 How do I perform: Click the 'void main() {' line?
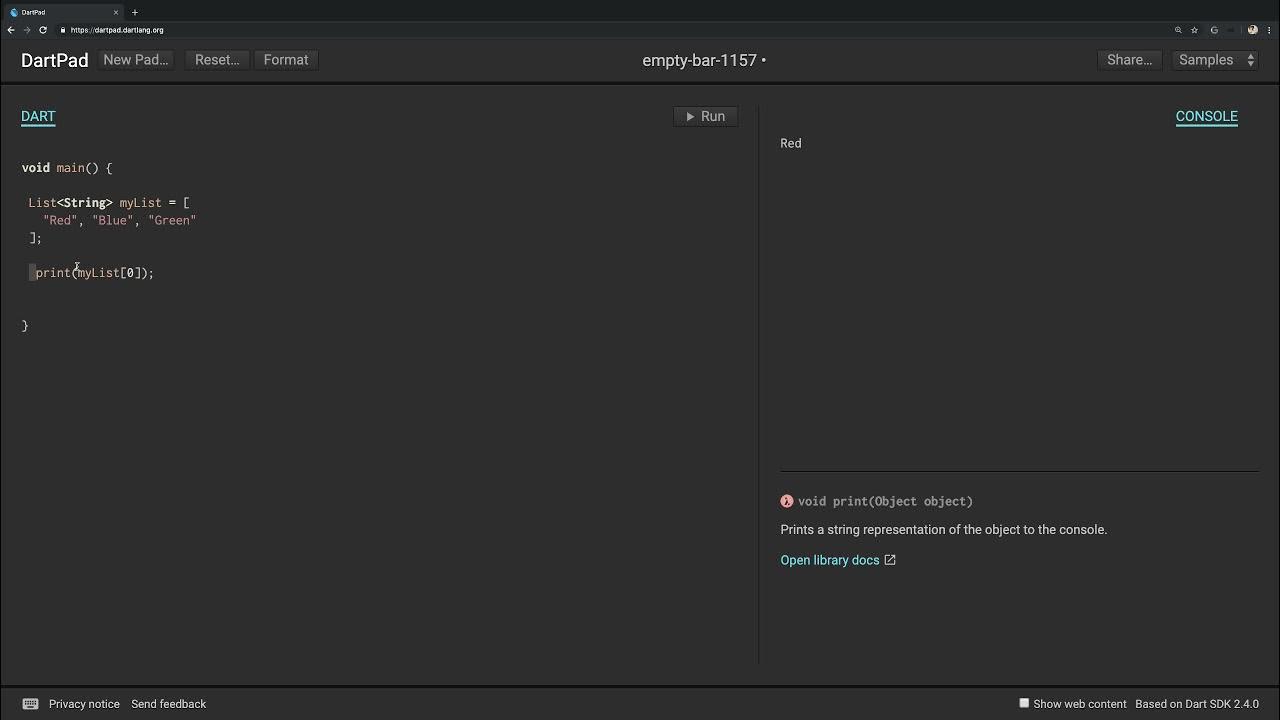pyautogui.click(x=67, y=168)
